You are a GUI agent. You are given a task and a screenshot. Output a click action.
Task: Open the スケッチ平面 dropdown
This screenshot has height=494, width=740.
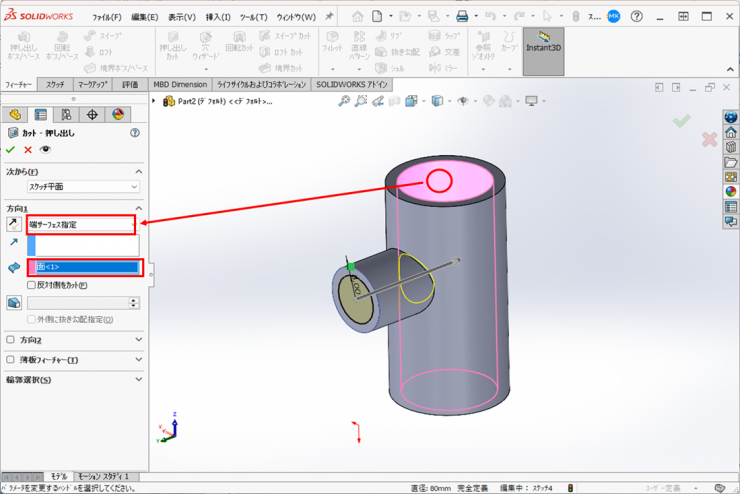click(83, 187)
